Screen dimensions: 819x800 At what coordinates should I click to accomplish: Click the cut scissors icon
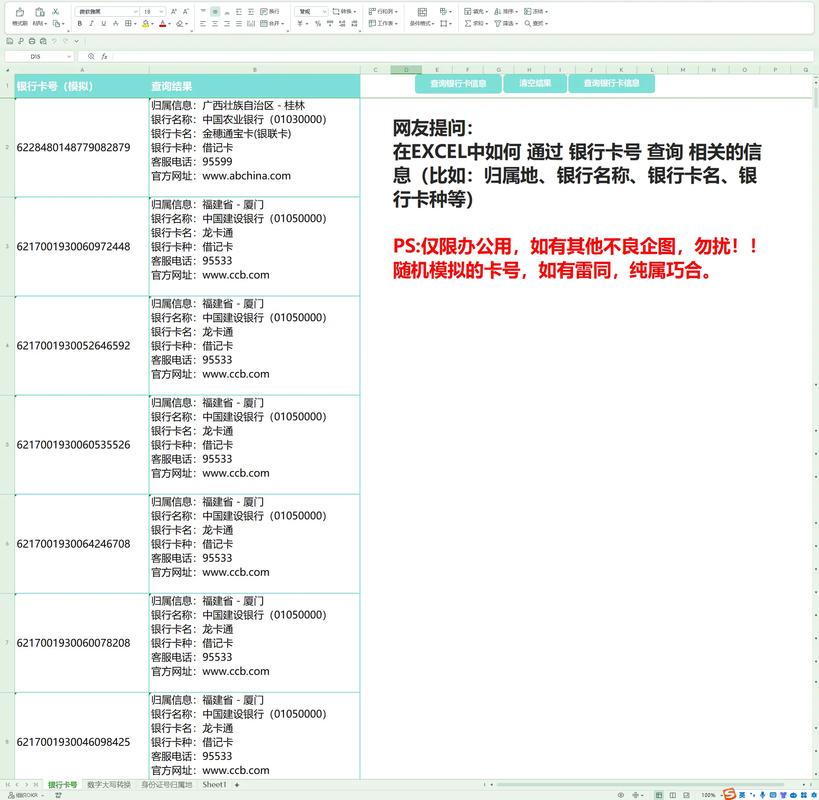click(x=56, y=12)
